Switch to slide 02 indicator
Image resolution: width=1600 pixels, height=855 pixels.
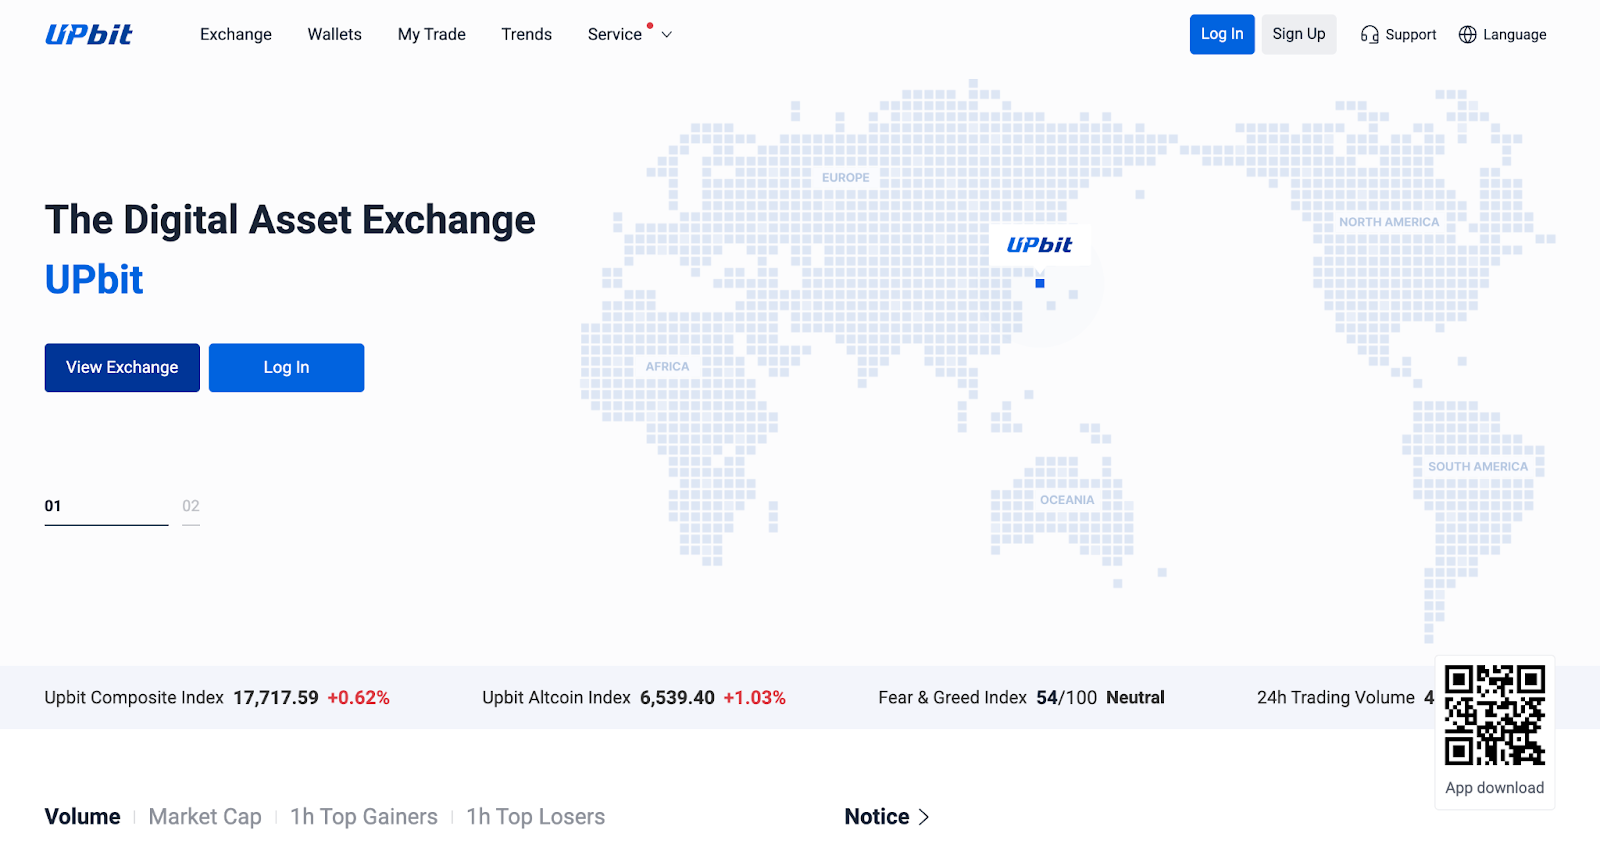(x=191, y=510)
